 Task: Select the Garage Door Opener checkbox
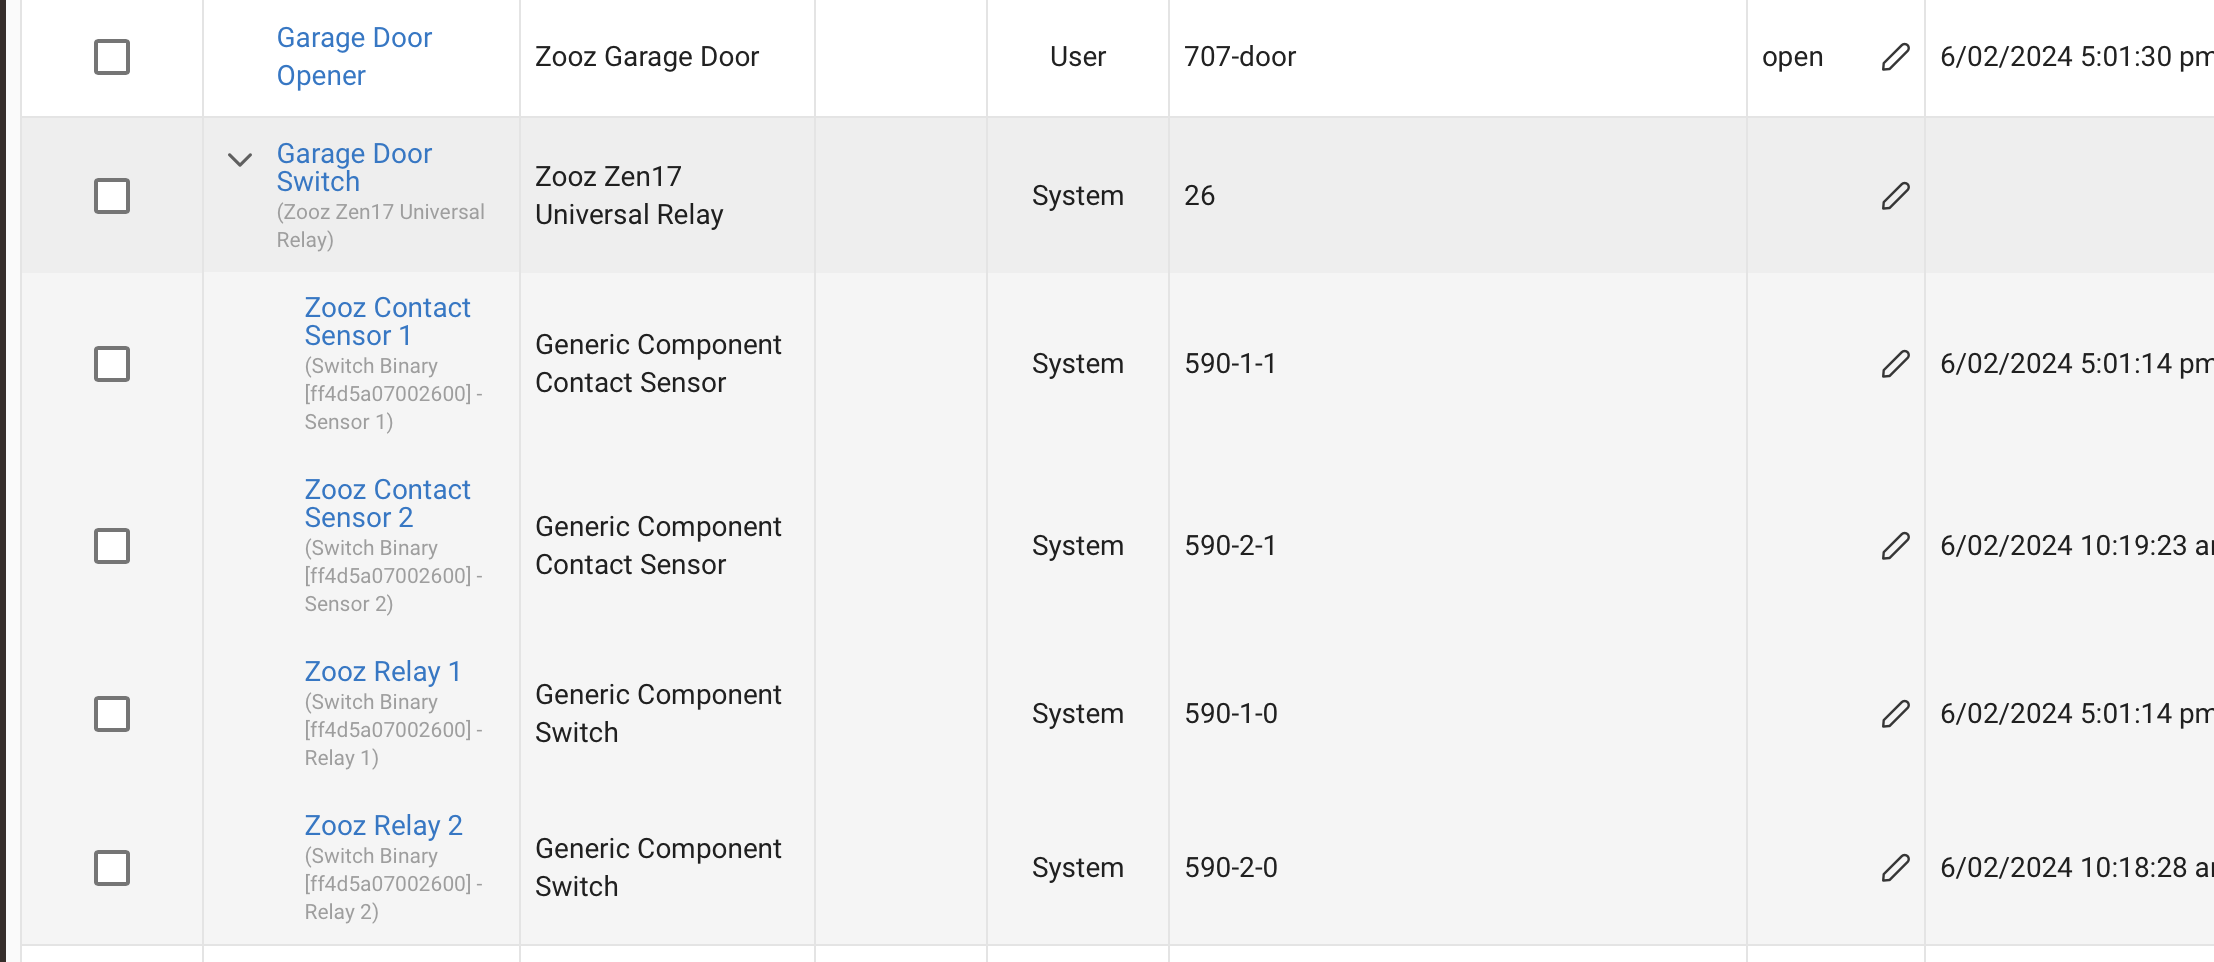[112, 57]
